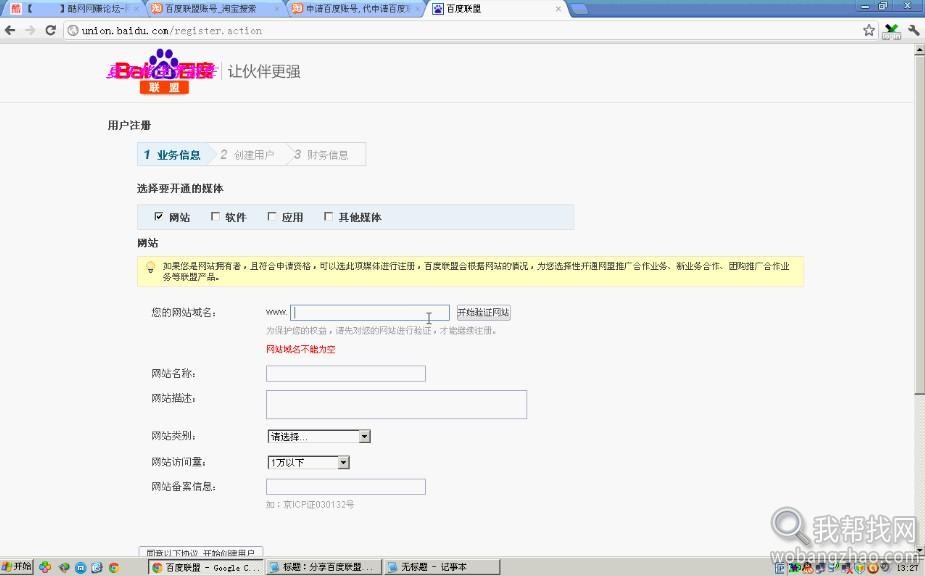Screen dimensions: 925x576
Task: Switch to the 百度联盟账号_淘宝搜索 tab
Action: tap(215, 9)
